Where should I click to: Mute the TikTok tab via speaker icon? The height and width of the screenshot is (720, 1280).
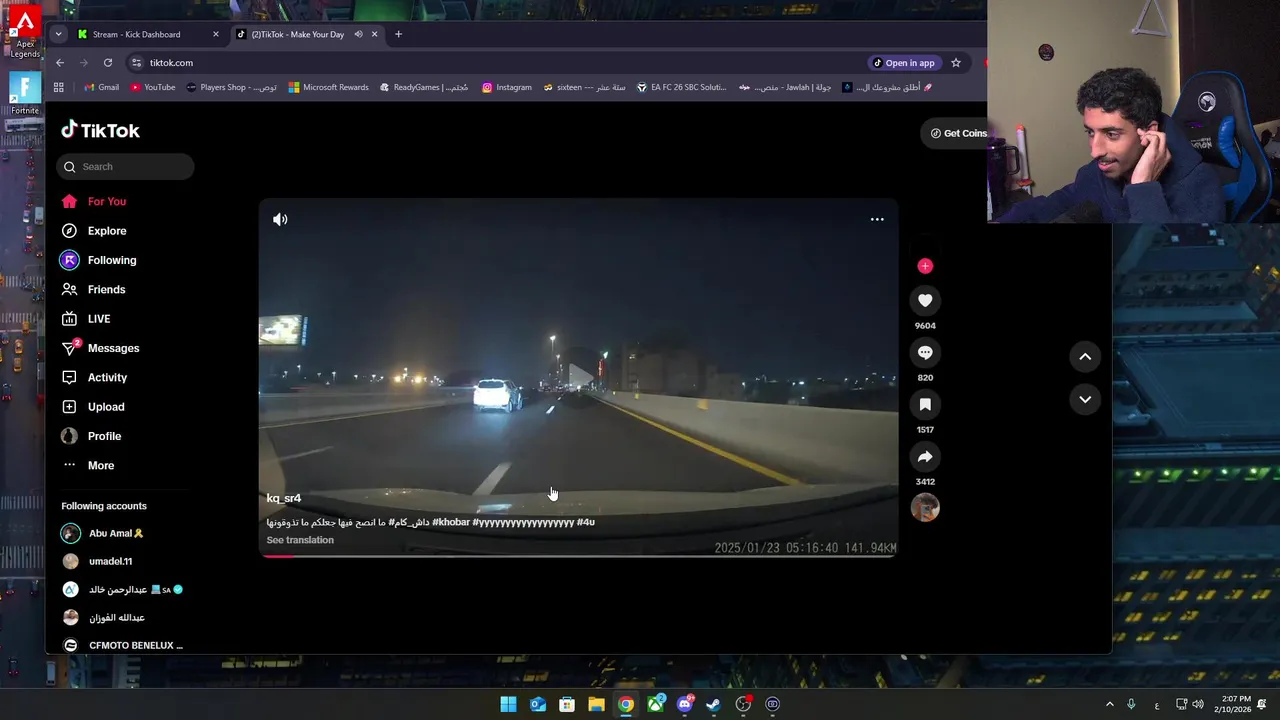[x=358, y=34]
